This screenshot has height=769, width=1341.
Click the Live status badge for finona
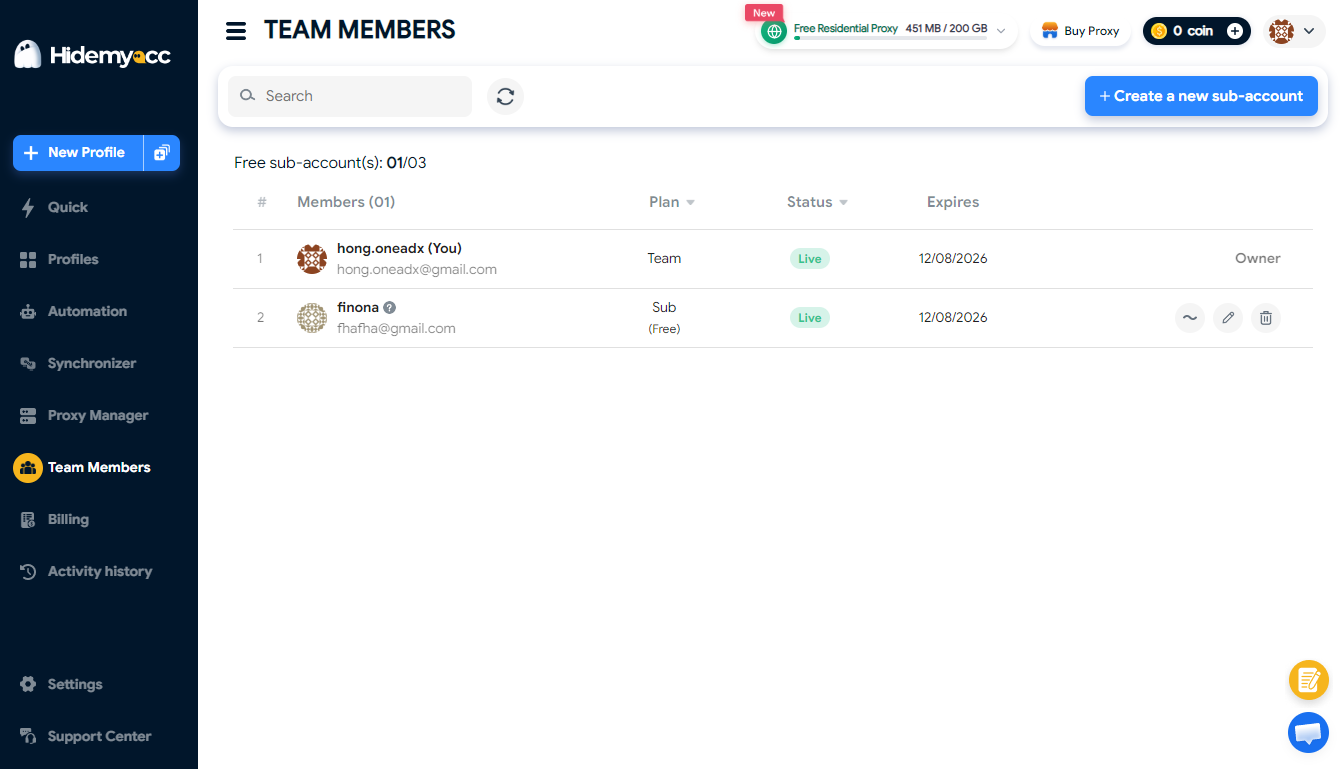click(x=810, y=318)
